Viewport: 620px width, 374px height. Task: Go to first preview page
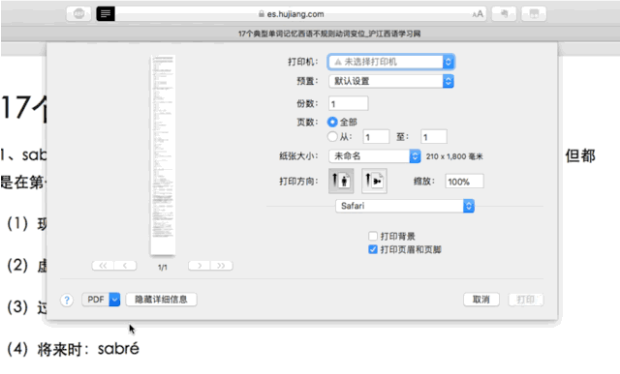coord(103,266)
